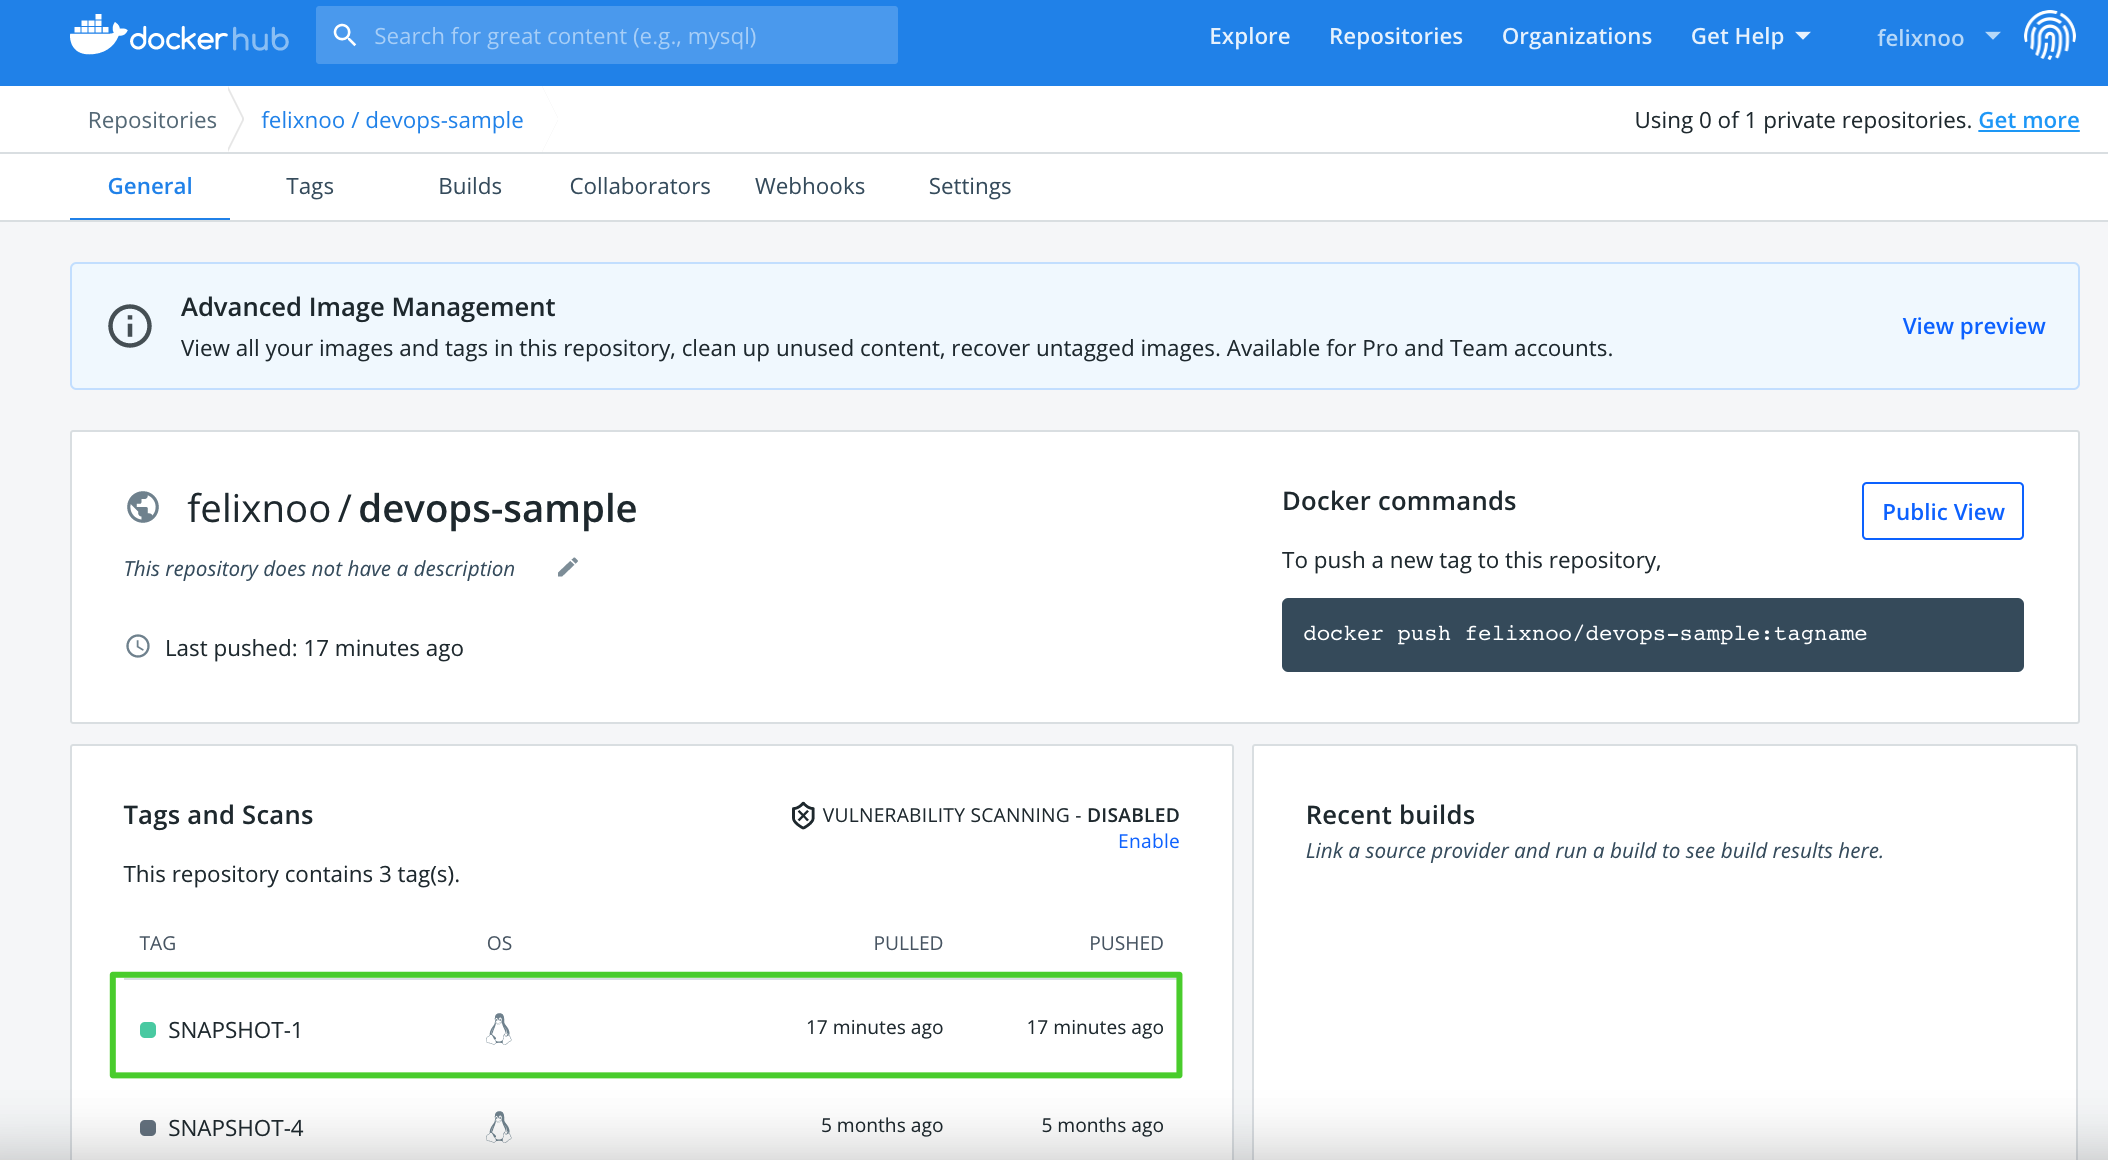Open the Organizations menu
Viewport: 2108px width, 1160px height.
coord(1575,36)
